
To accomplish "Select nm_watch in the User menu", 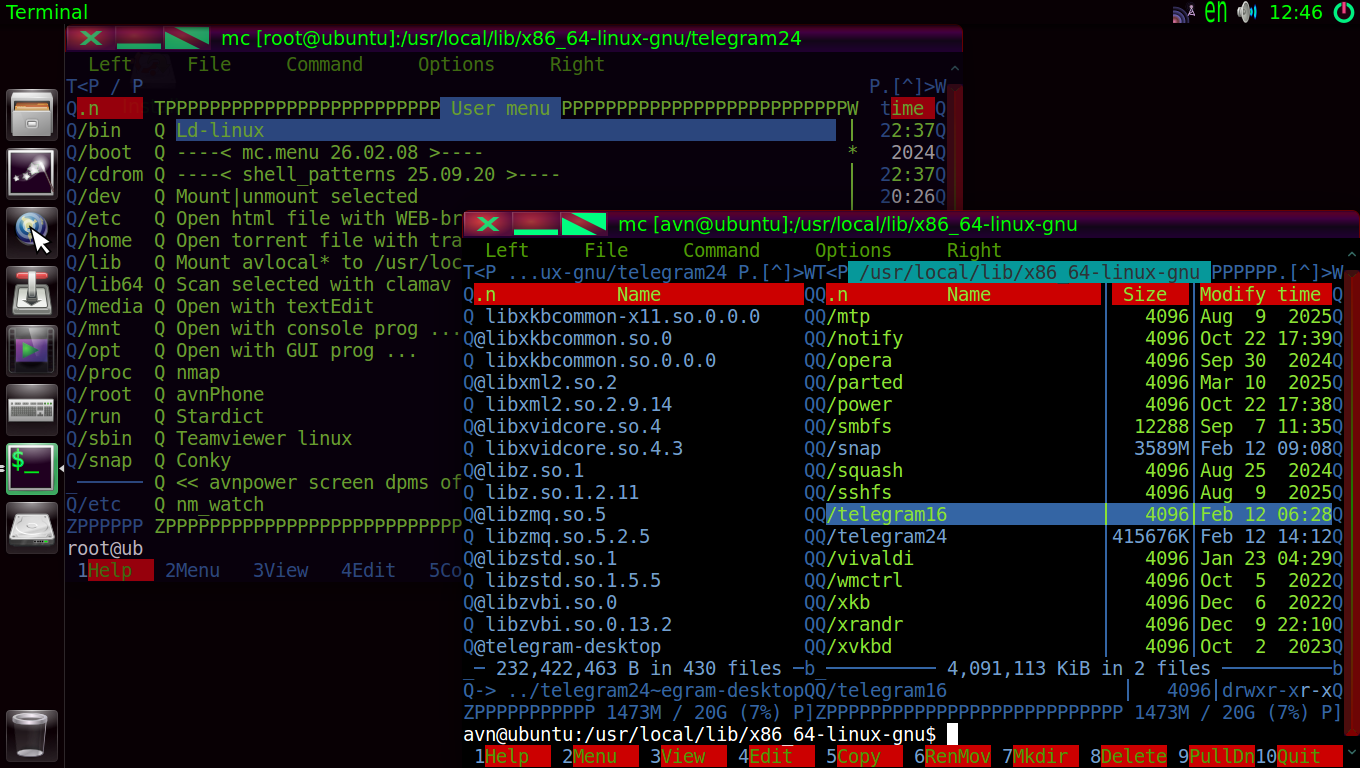I will click(x=220, y=504).
